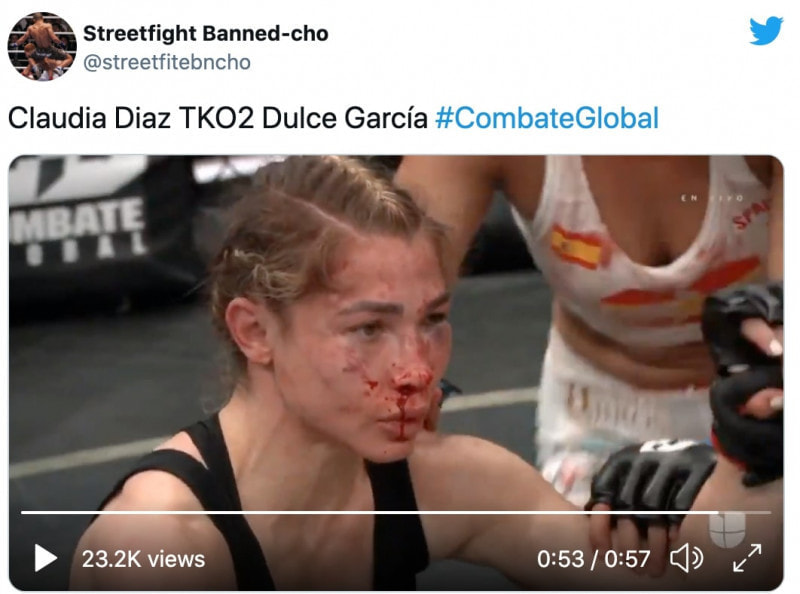This screenshot has width=800, height=594.
Task: Play the embedded tweet video
Action: (x=45, y=558)
